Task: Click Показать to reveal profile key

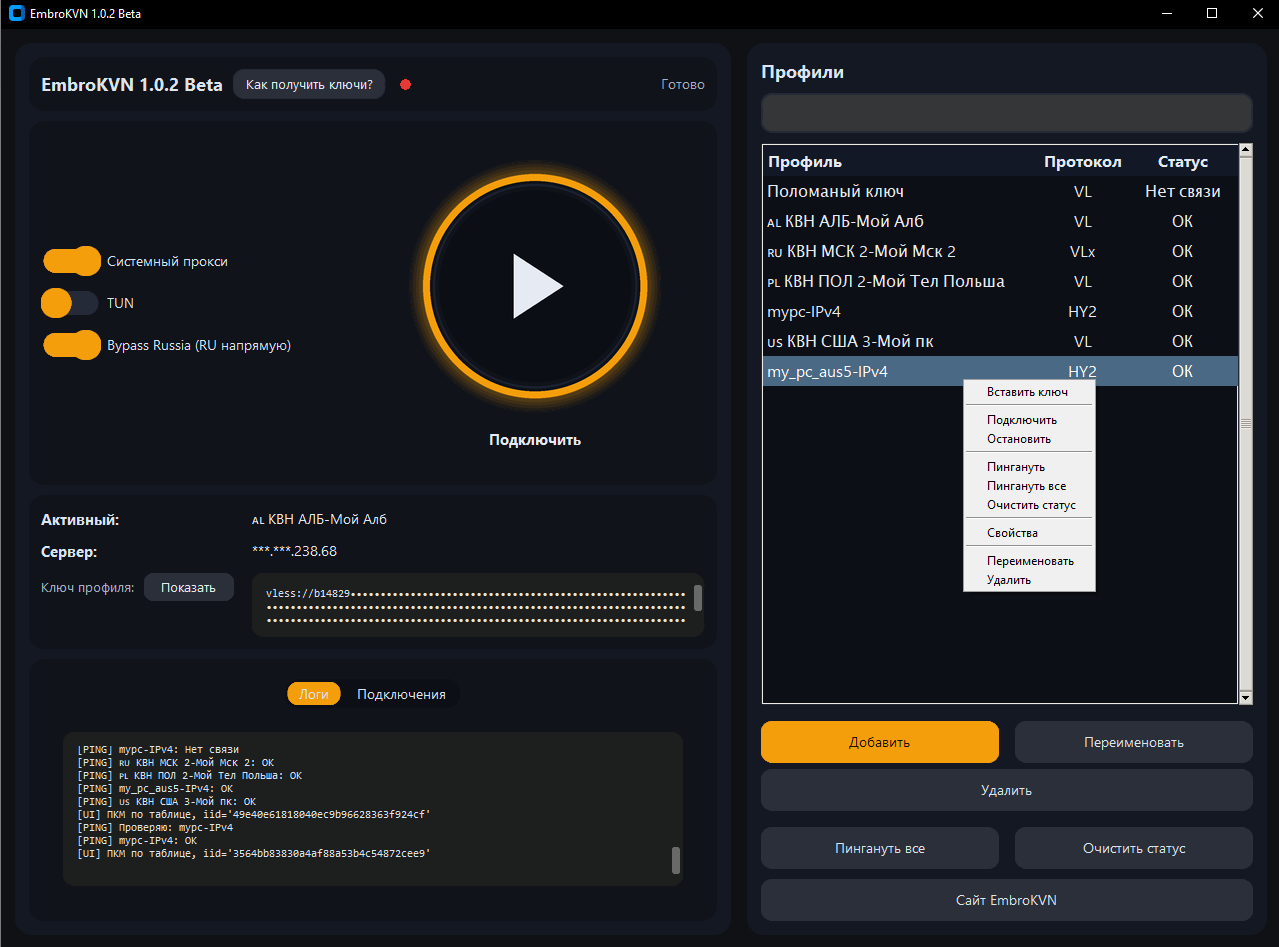Action: tap(188, 588)
